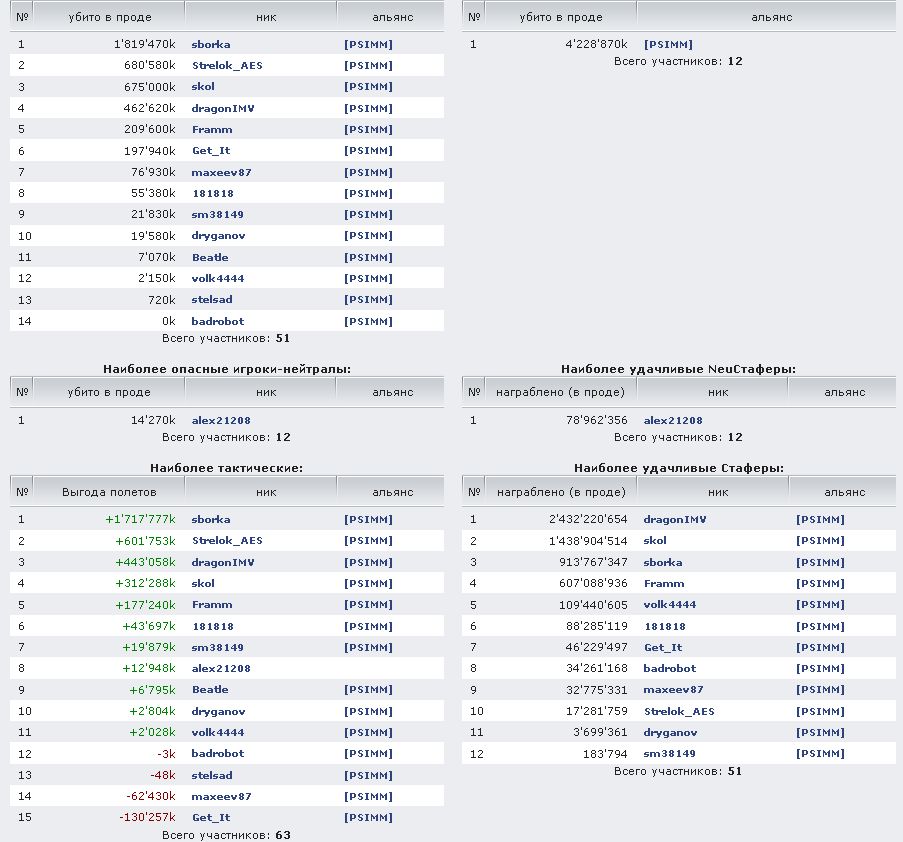This screenshot has height=842, width=903.
Task: Select alex21208 in the 14'270k row
Action: [x=221, y=421]
